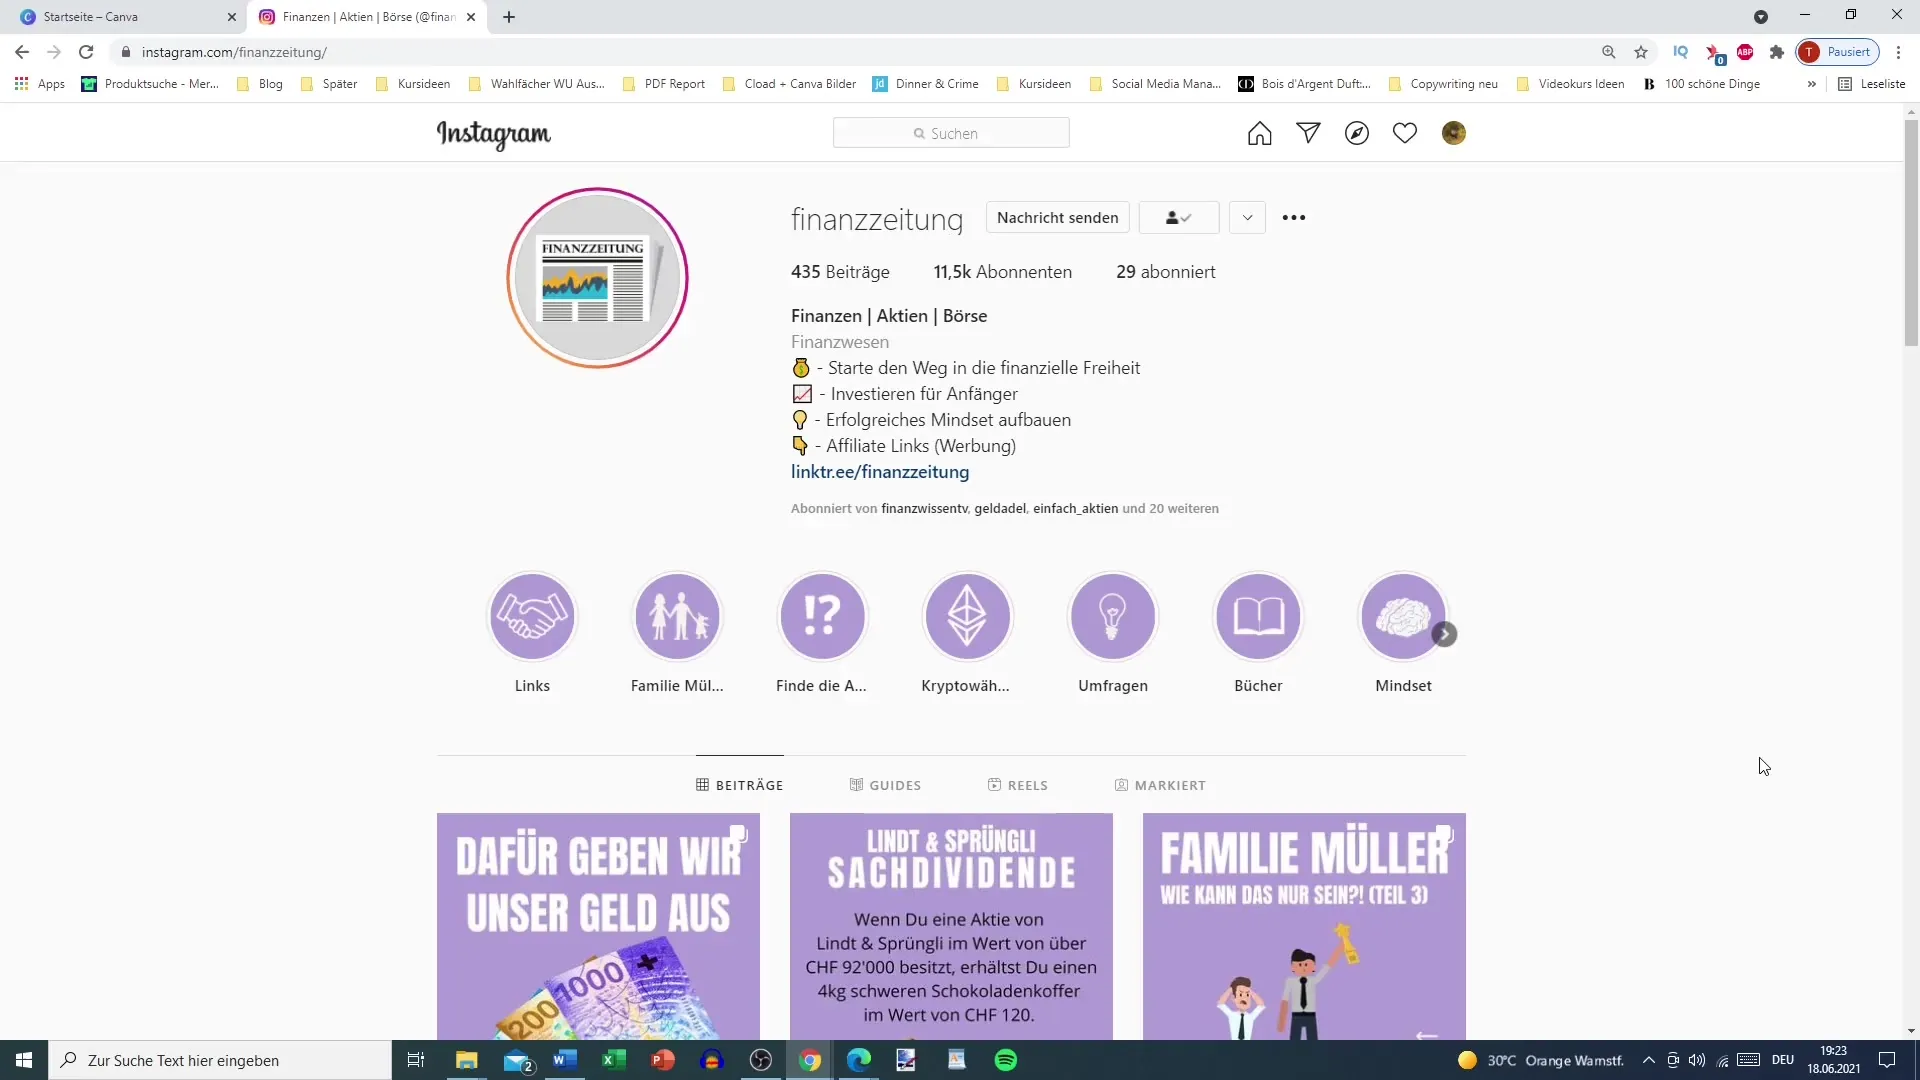Open new browser tab
1920x1080 pixels.
point(509,17)
